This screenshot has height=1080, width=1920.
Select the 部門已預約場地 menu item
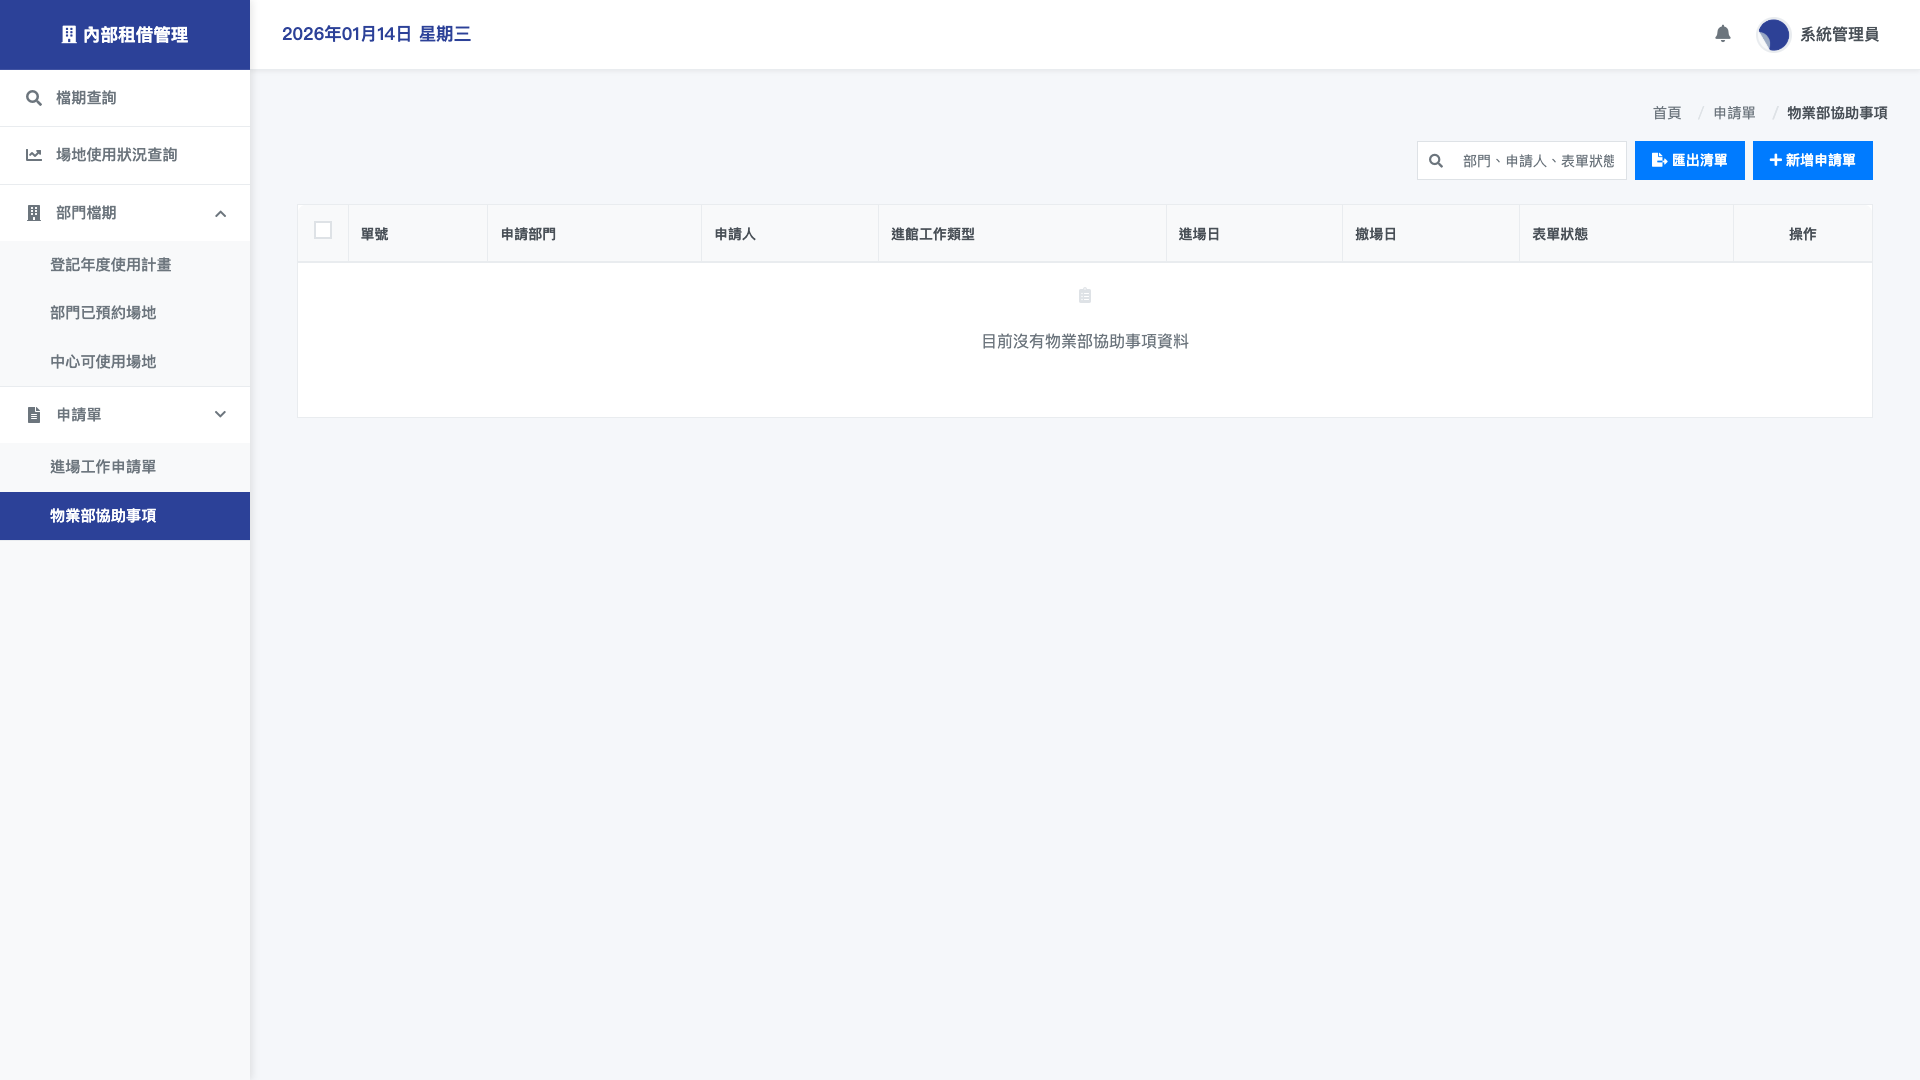pyautogui.click(x=103, y=313)
